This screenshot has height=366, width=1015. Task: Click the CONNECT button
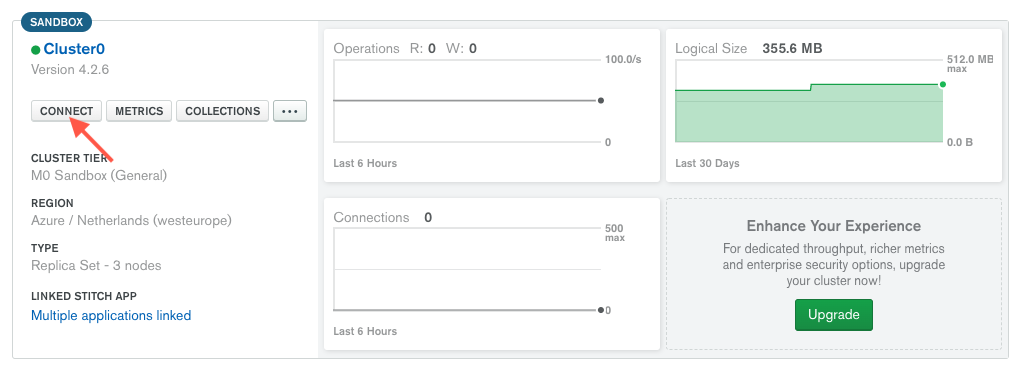67,111
